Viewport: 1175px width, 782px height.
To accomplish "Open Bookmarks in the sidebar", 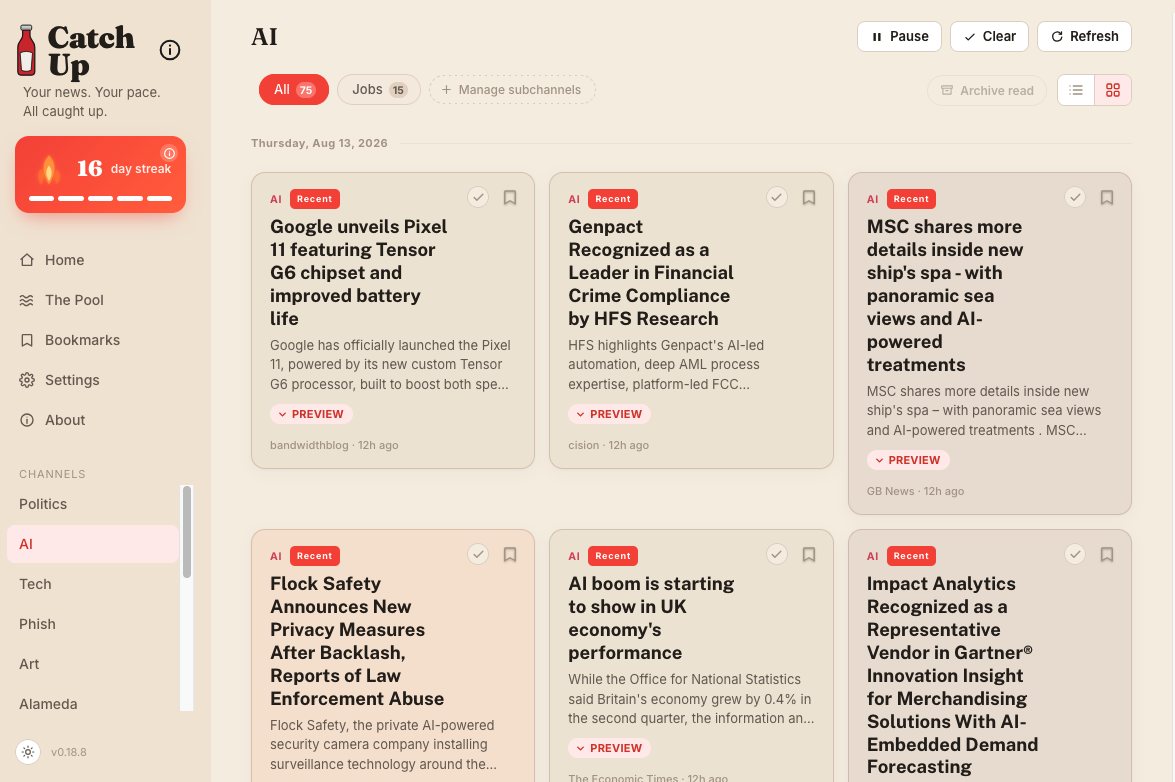I will click(93, 340).
